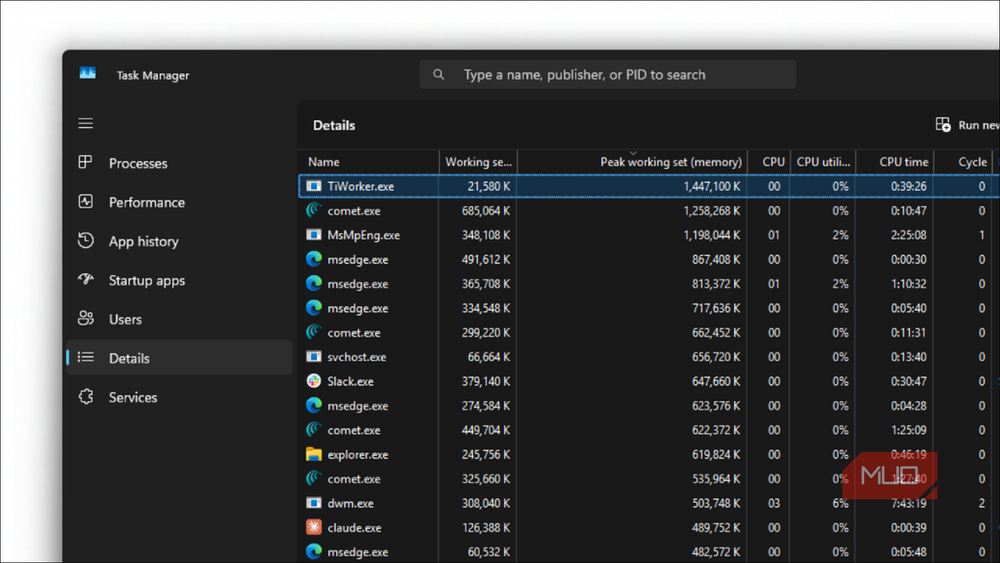Image resolution: width=1000 pixels, height=563 pixels.
Task: Click the Details page heading
Action: 334,126
